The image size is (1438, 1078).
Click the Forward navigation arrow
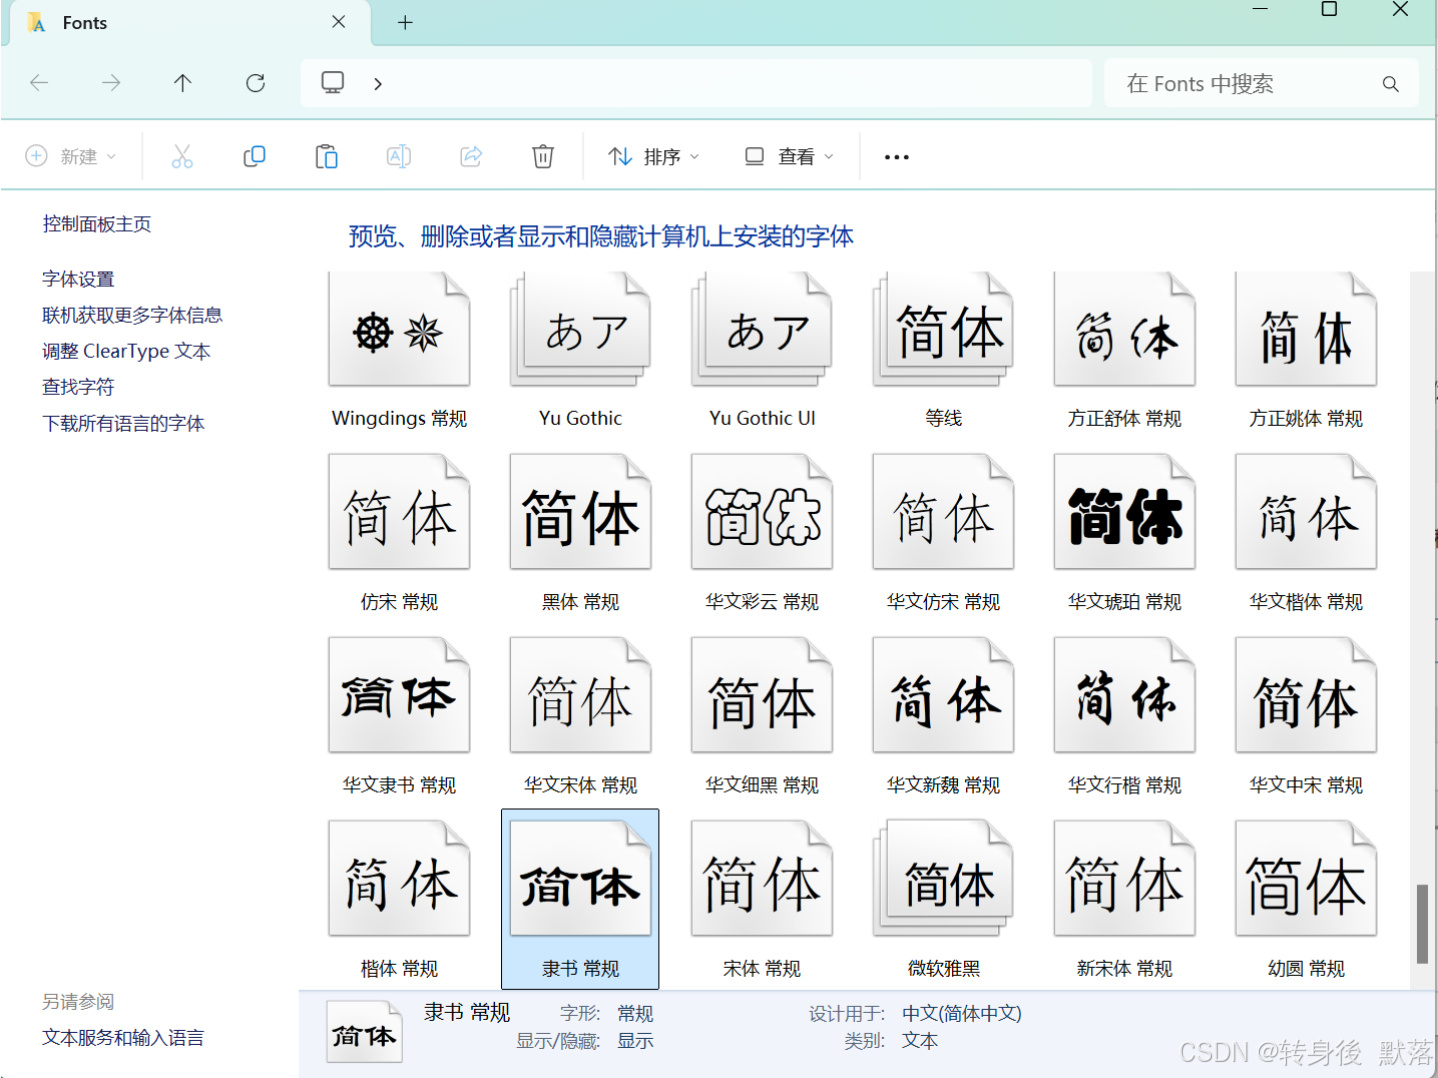tap(111, 83)
